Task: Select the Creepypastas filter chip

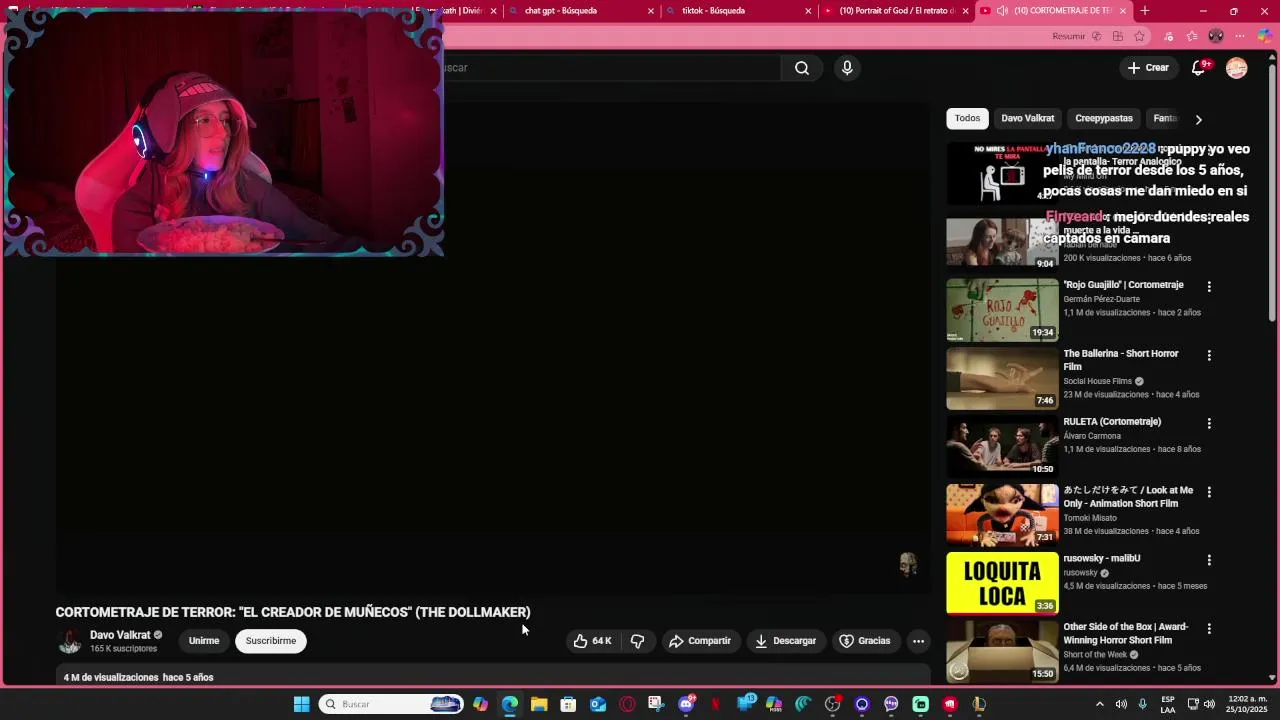Action: (x=1104, y=118)
